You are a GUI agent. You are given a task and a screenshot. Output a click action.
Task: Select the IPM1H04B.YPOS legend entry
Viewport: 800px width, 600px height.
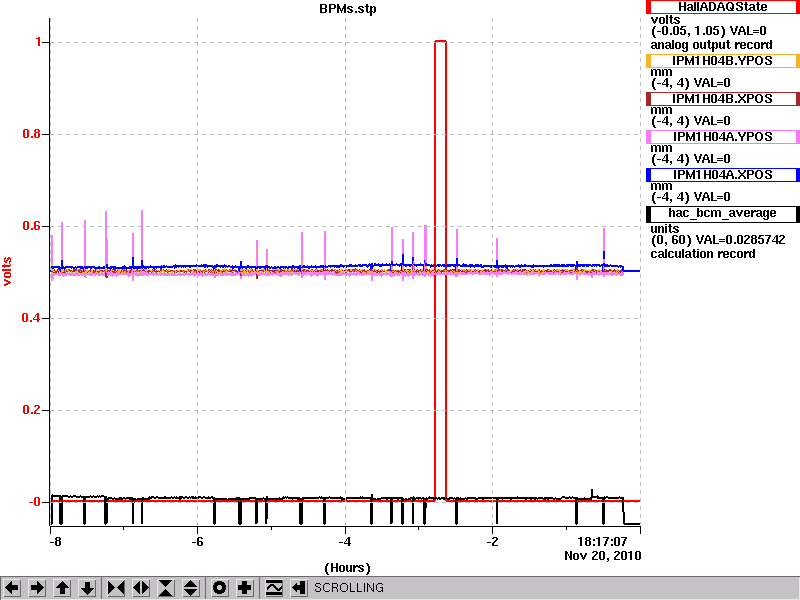click(x=722, y=61)
